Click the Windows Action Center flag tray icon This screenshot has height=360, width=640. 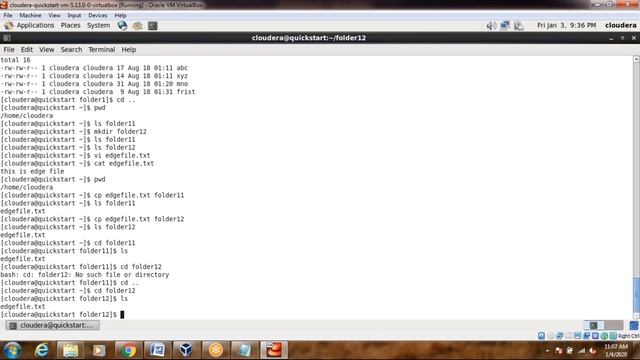[558, 351]
